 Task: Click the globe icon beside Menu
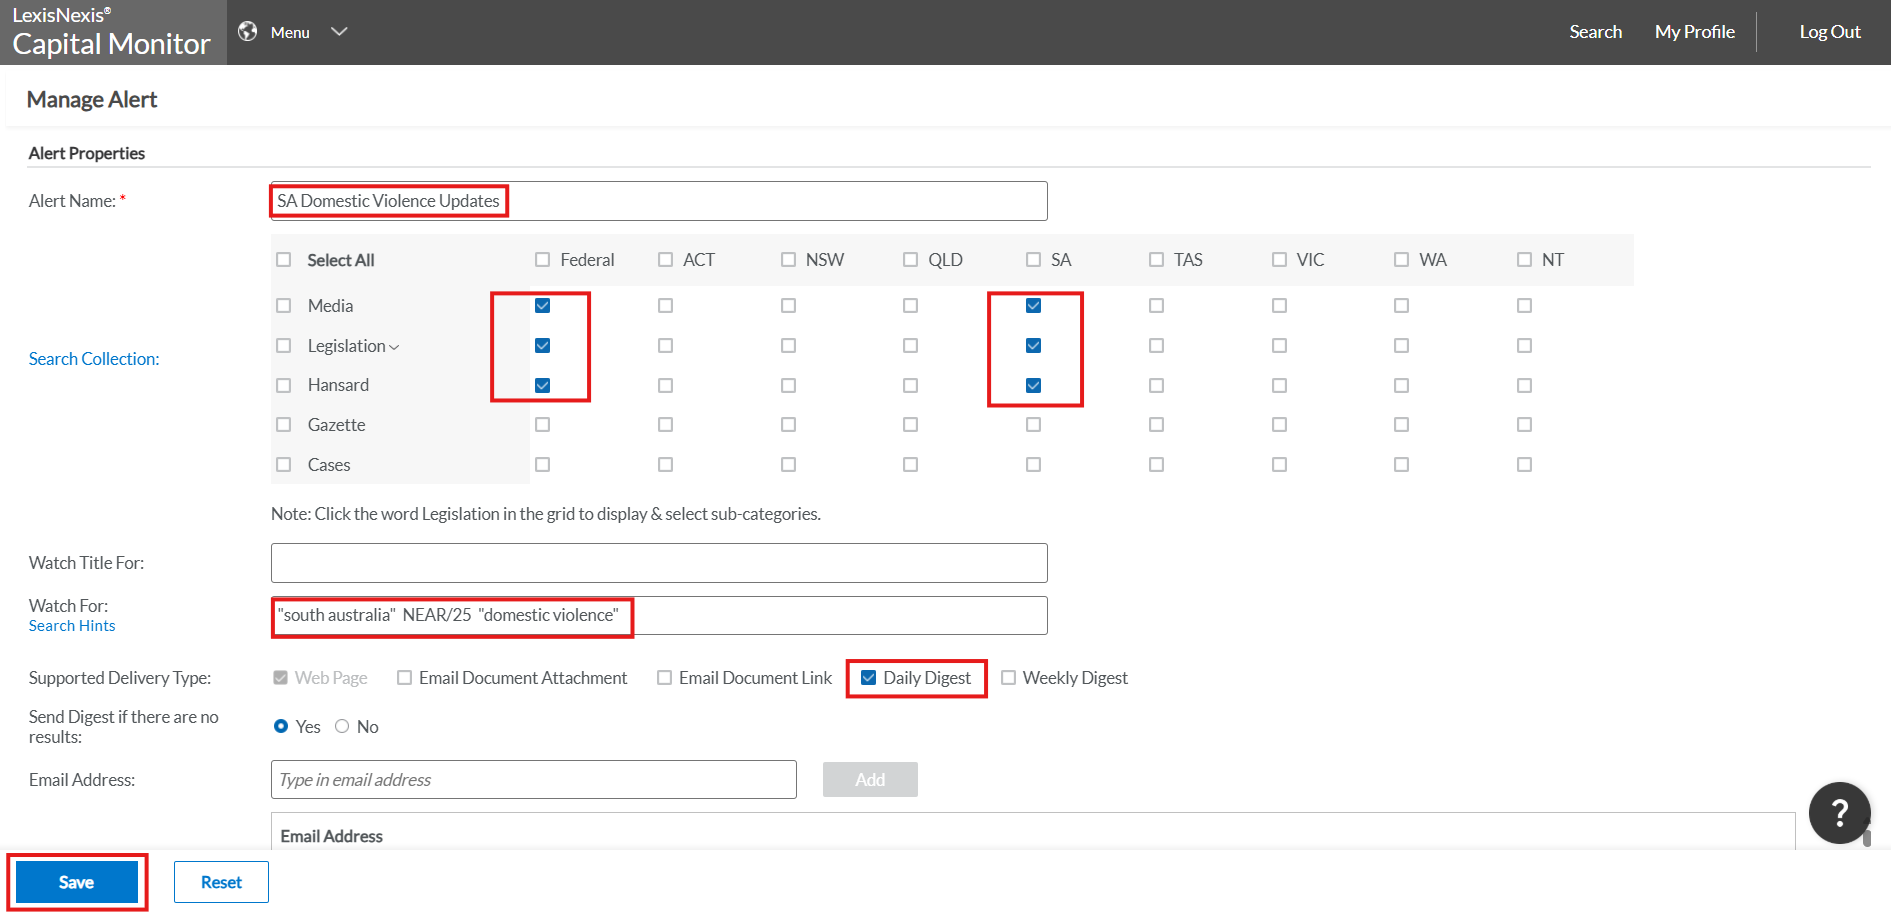click(x=248, y=32)
